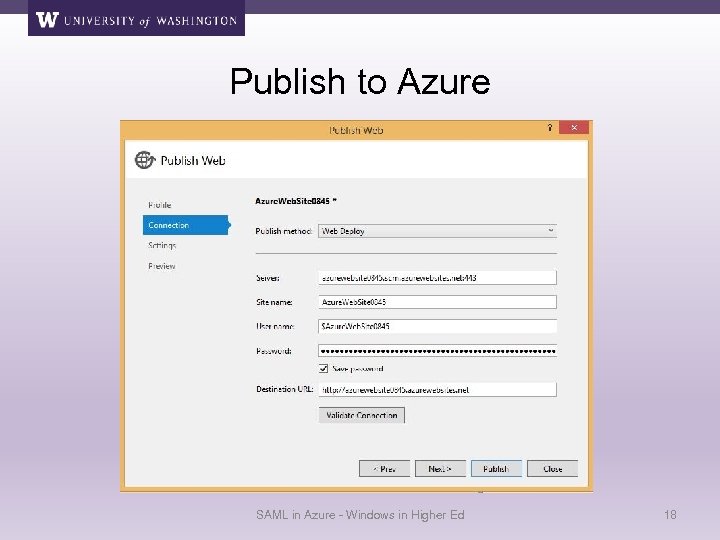
Task: Click slide number 18
Action: 670,515
